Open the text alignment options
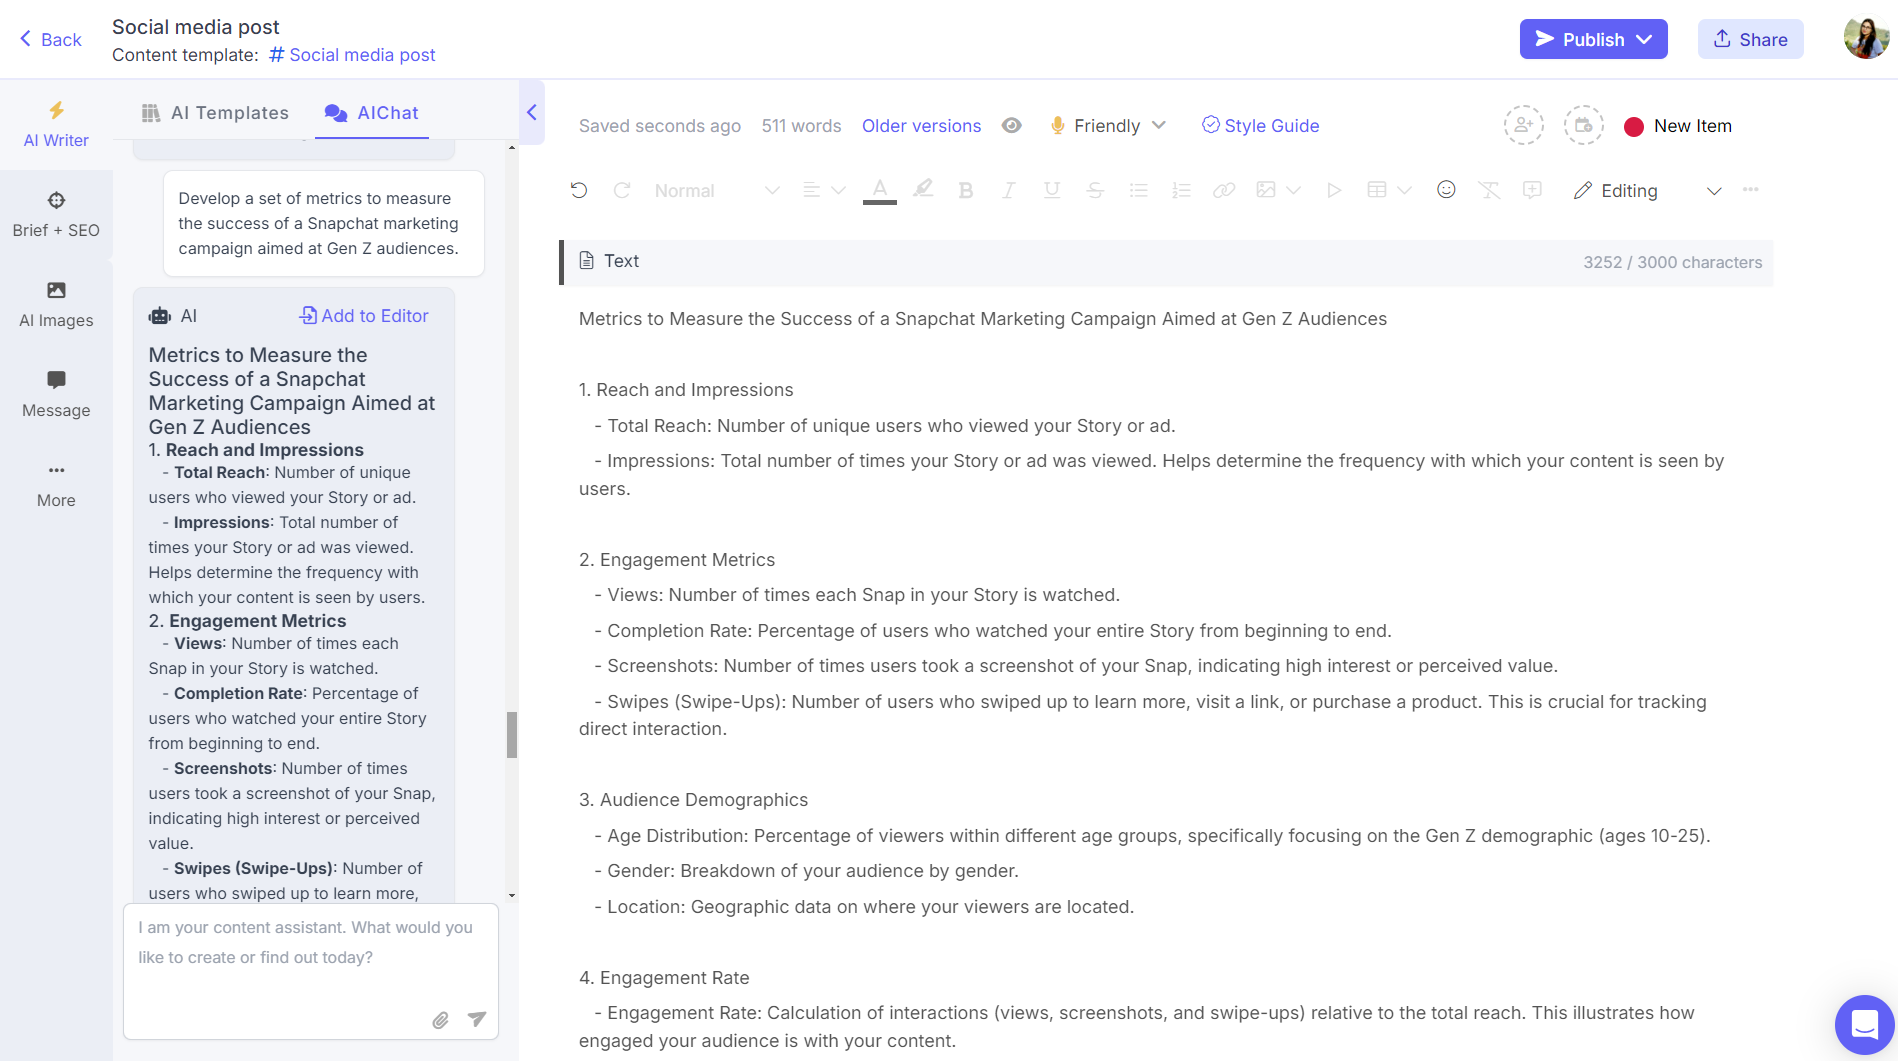Screen dimensions: 1898x1061 click(x=824, y=190)
